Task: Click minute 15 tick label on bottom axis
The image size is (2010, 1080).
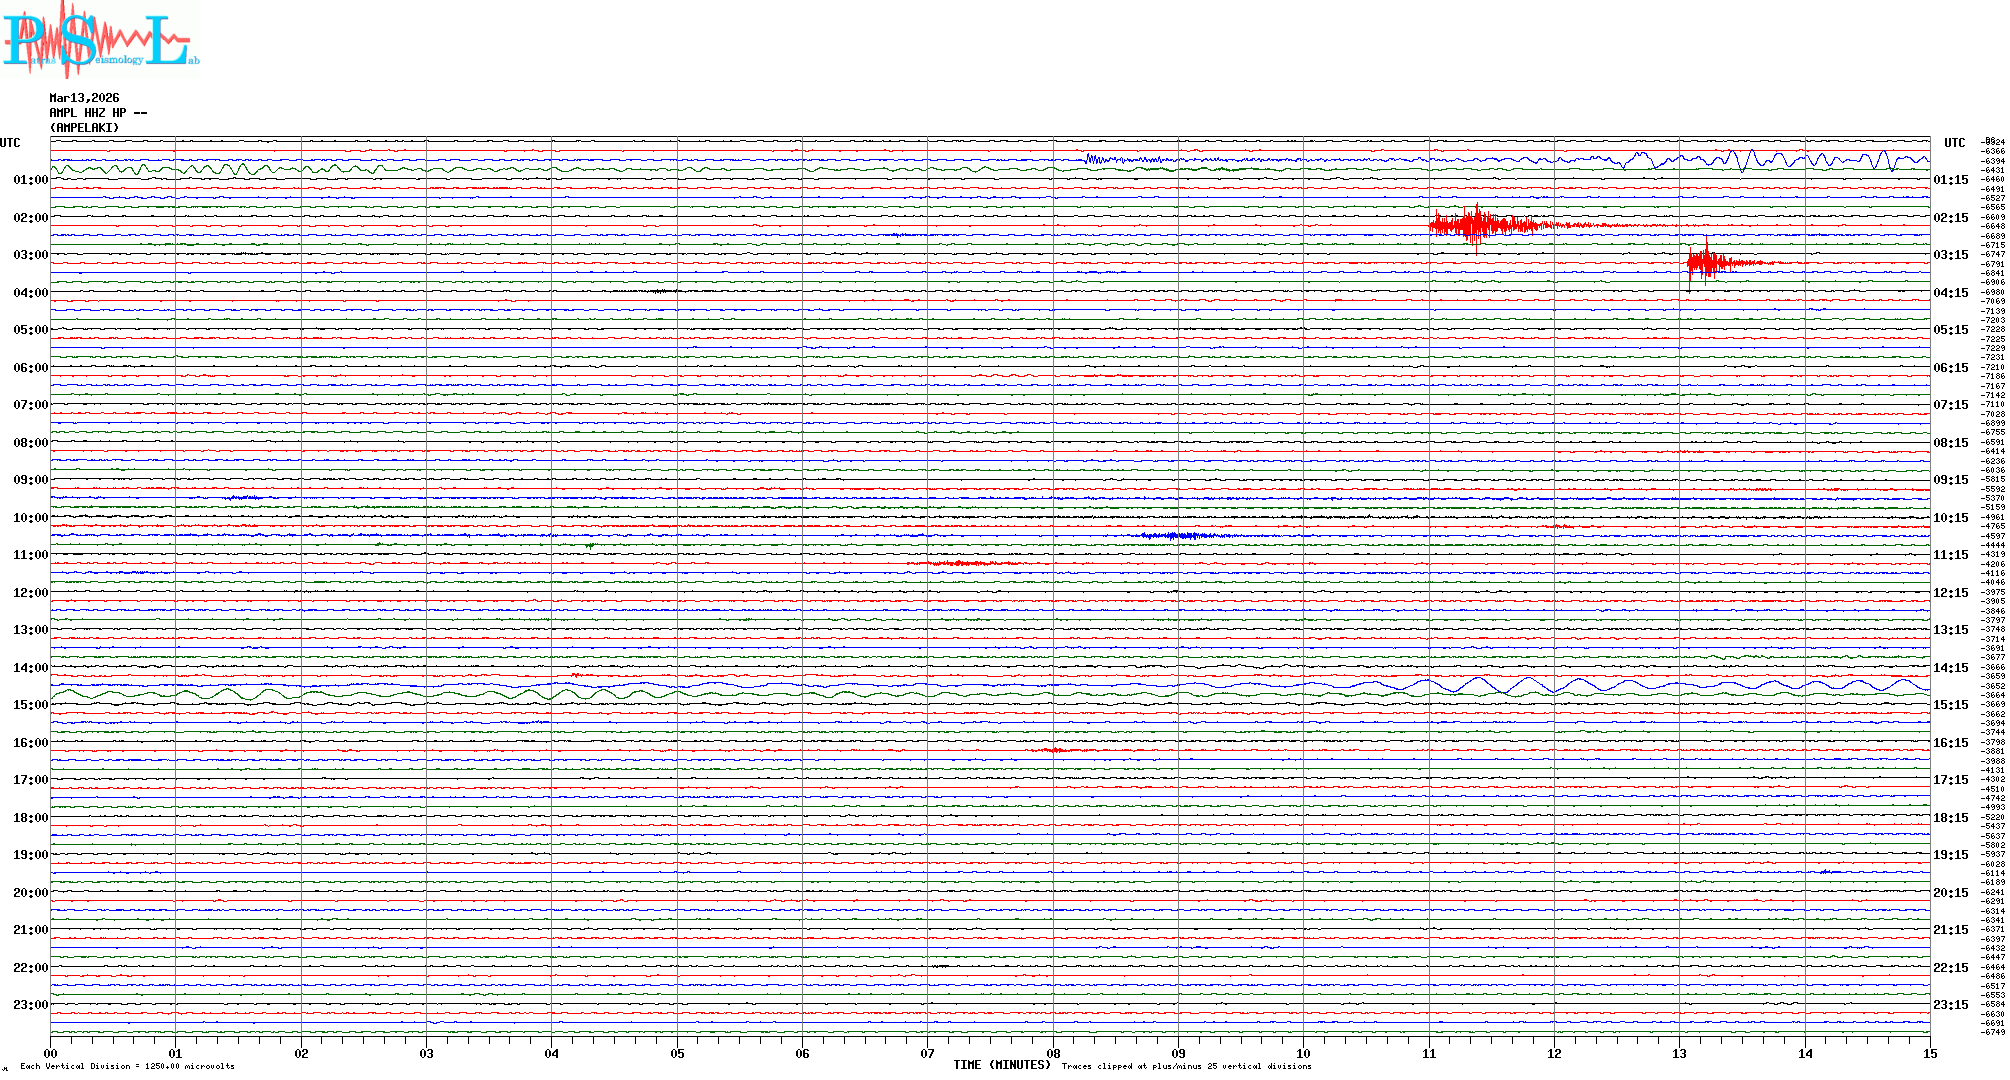Action: (x=1929, y=1053)
